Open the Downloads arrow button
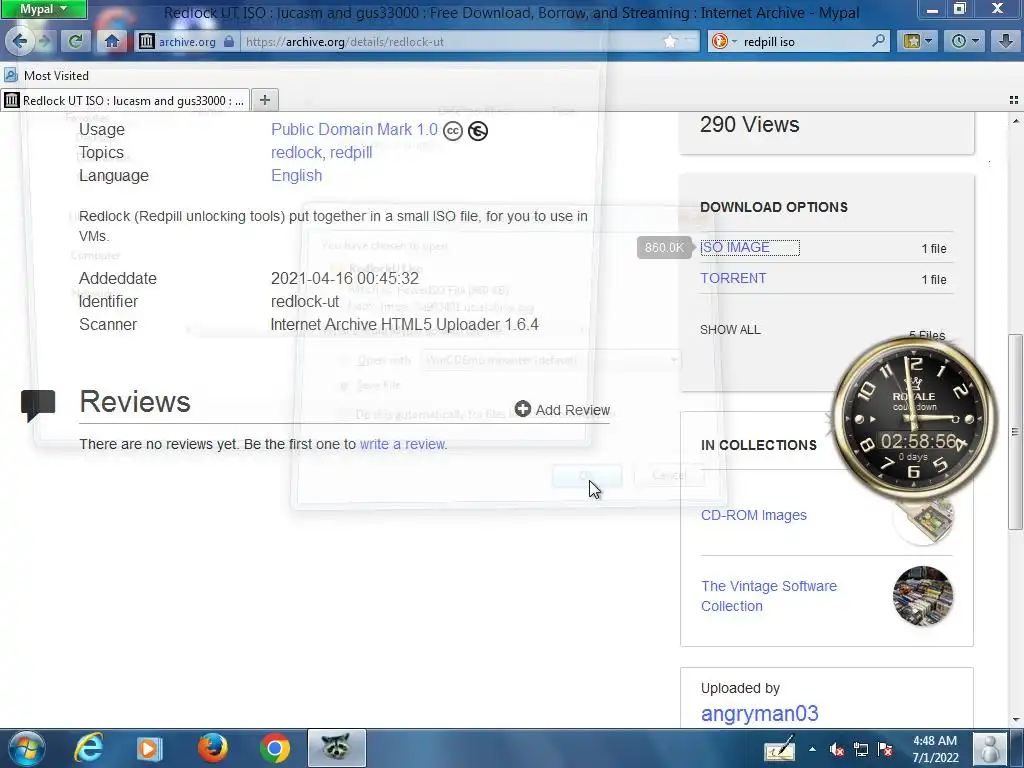Image resolution: width=1024 pixels, height=768 pixels. (1006, 41)
